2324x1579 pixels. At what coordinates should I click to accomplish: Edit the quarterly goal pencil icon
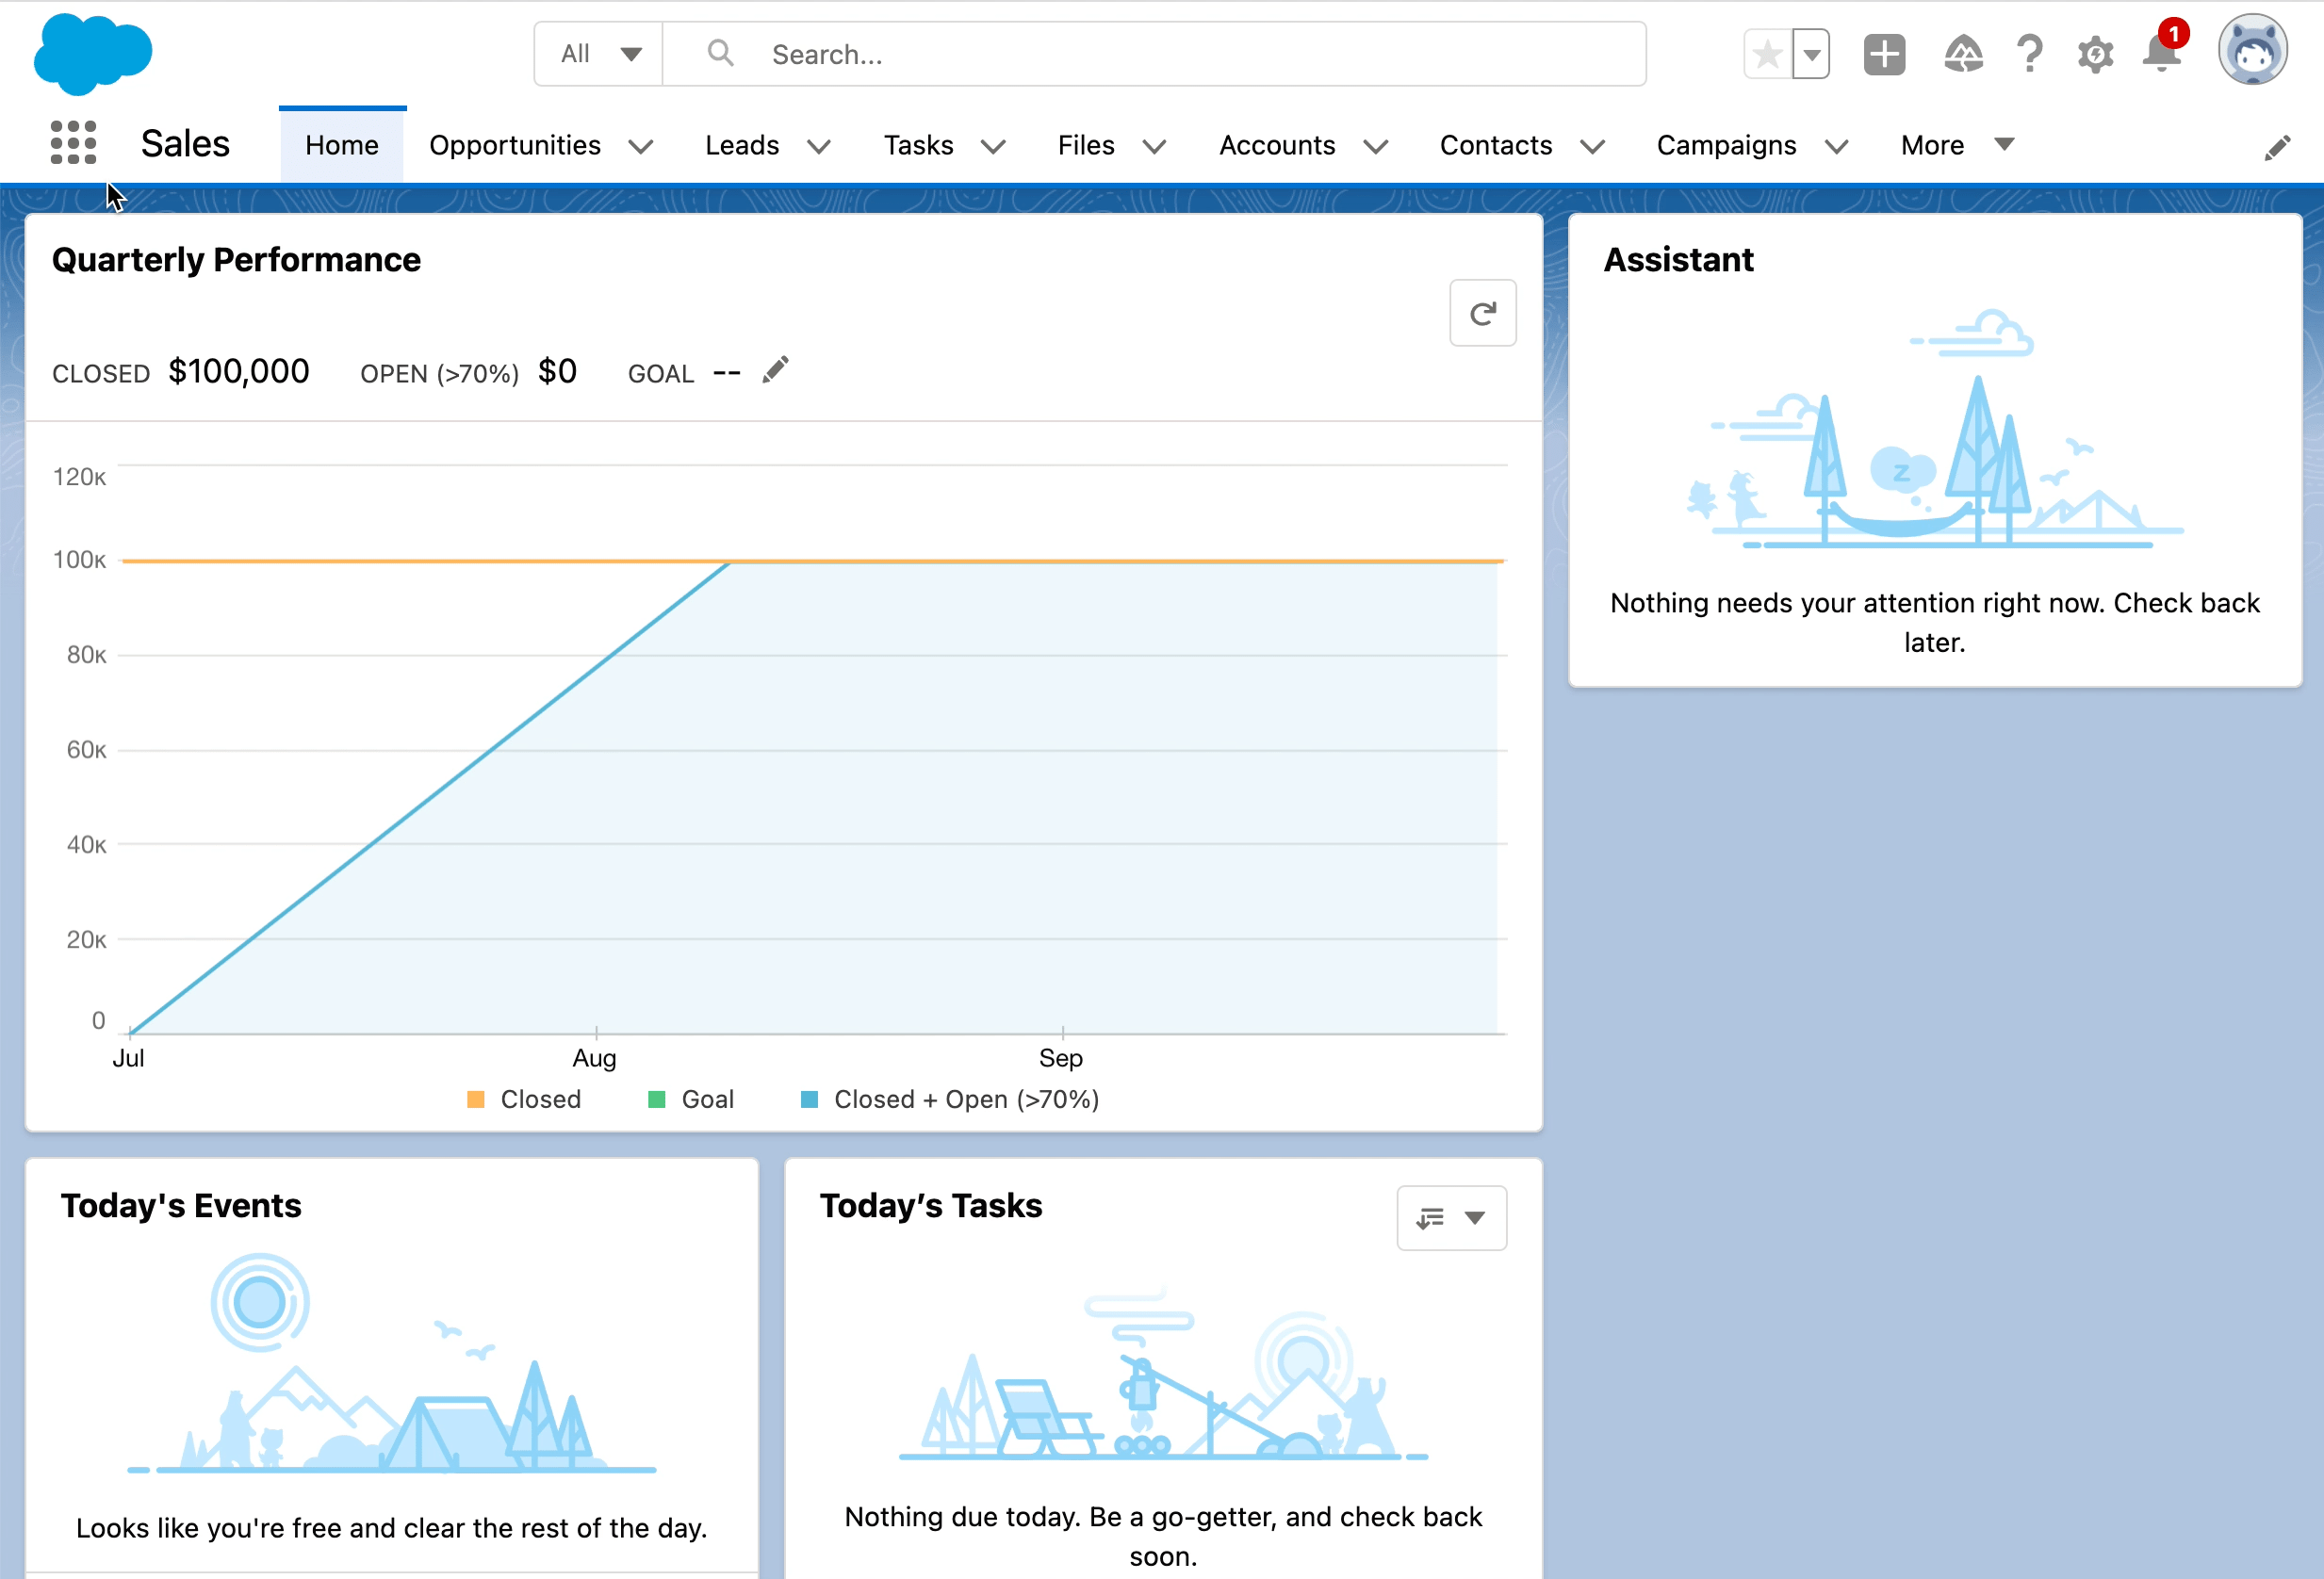pos(775,371)
